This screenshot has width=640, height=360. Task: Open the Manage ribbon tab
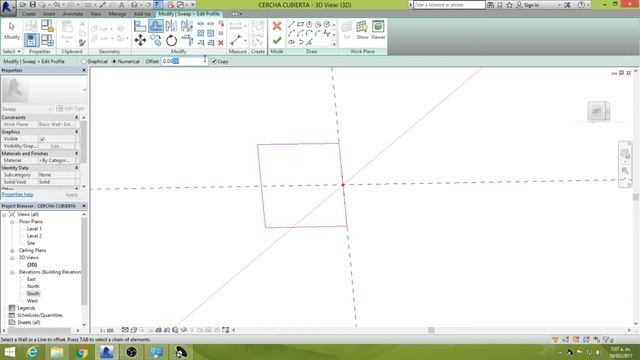pyautogui.click(x=117, y=14)
